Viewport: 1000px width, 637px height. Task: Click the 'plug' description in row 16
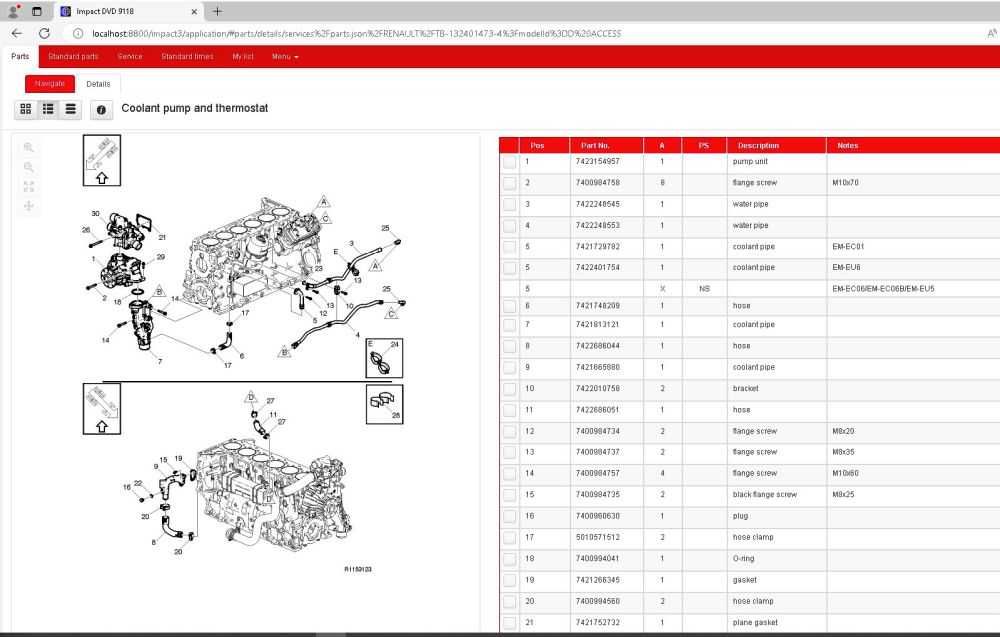[x=740, y=516]
